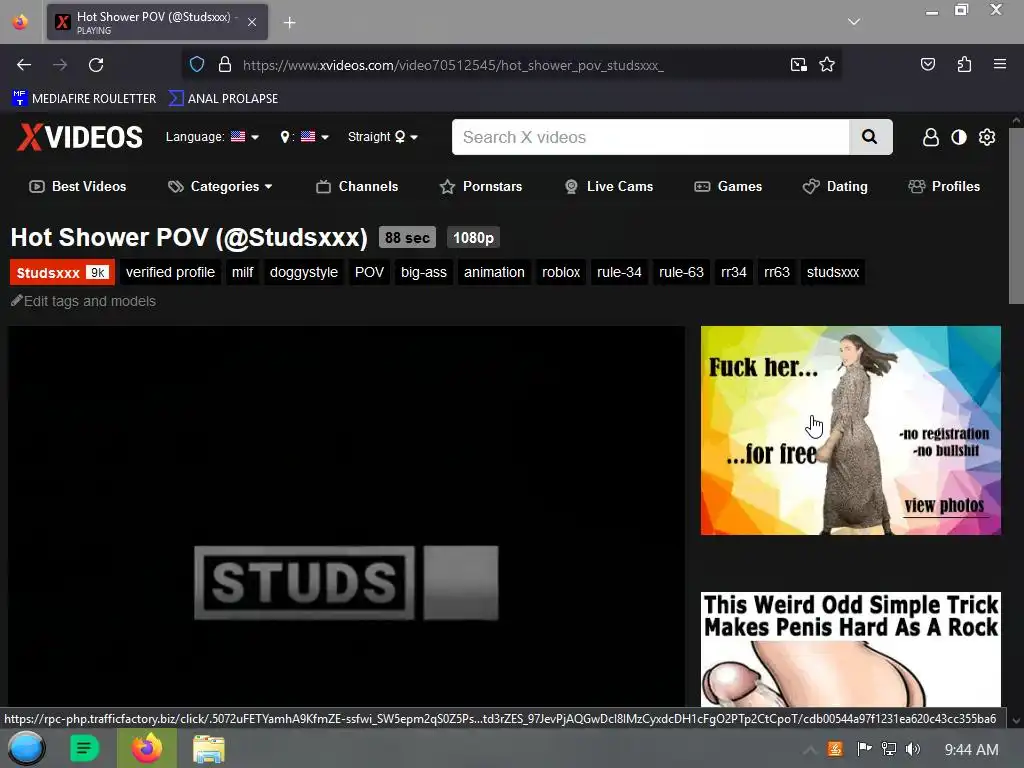Open the tracking protection shield icon
The width and height of the screenshot is (1024, 768).
coord(197,64)
